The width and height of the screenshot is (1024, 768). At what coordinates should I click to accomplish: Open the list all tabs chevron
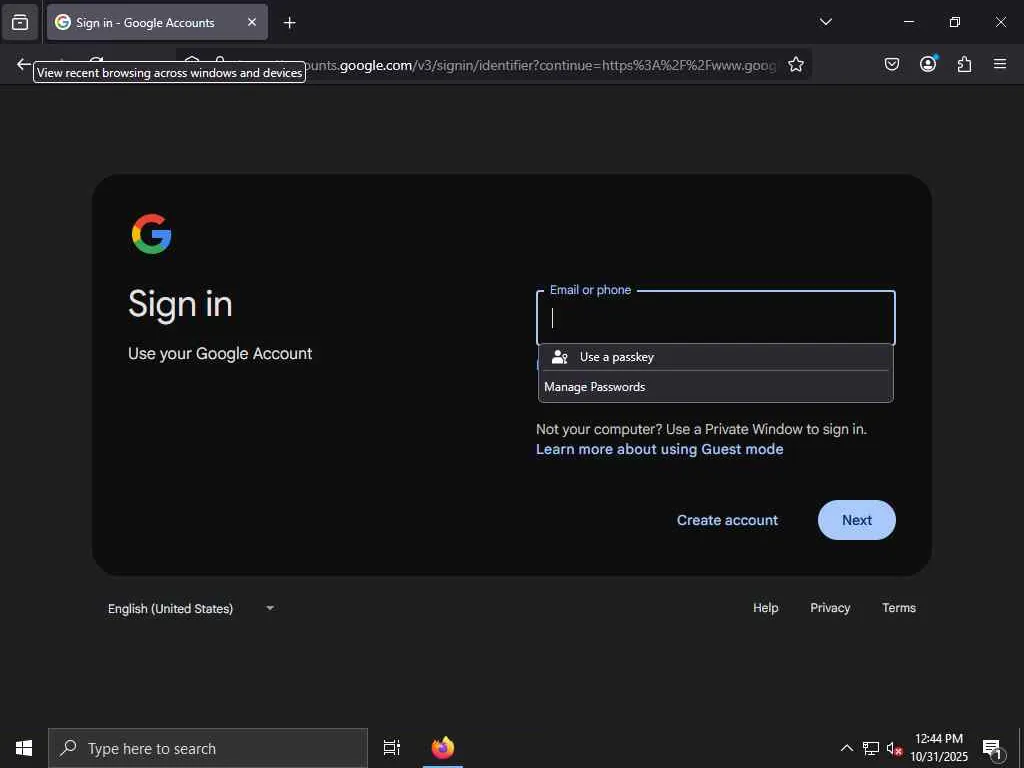tap(825, 22)
